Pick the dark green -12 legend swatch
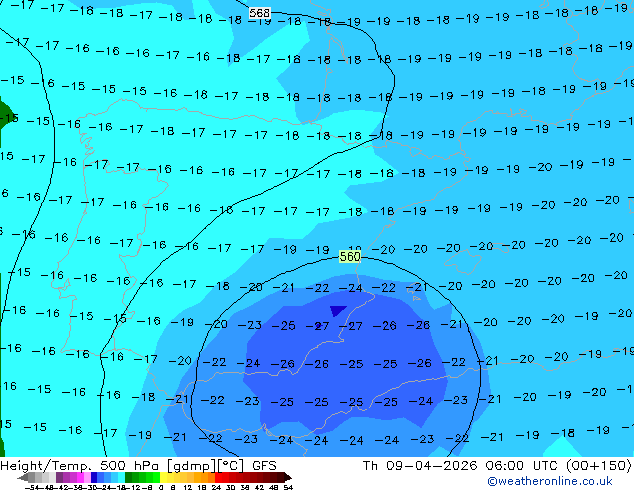Screen dimensions: 634x490 pos(129,477)
